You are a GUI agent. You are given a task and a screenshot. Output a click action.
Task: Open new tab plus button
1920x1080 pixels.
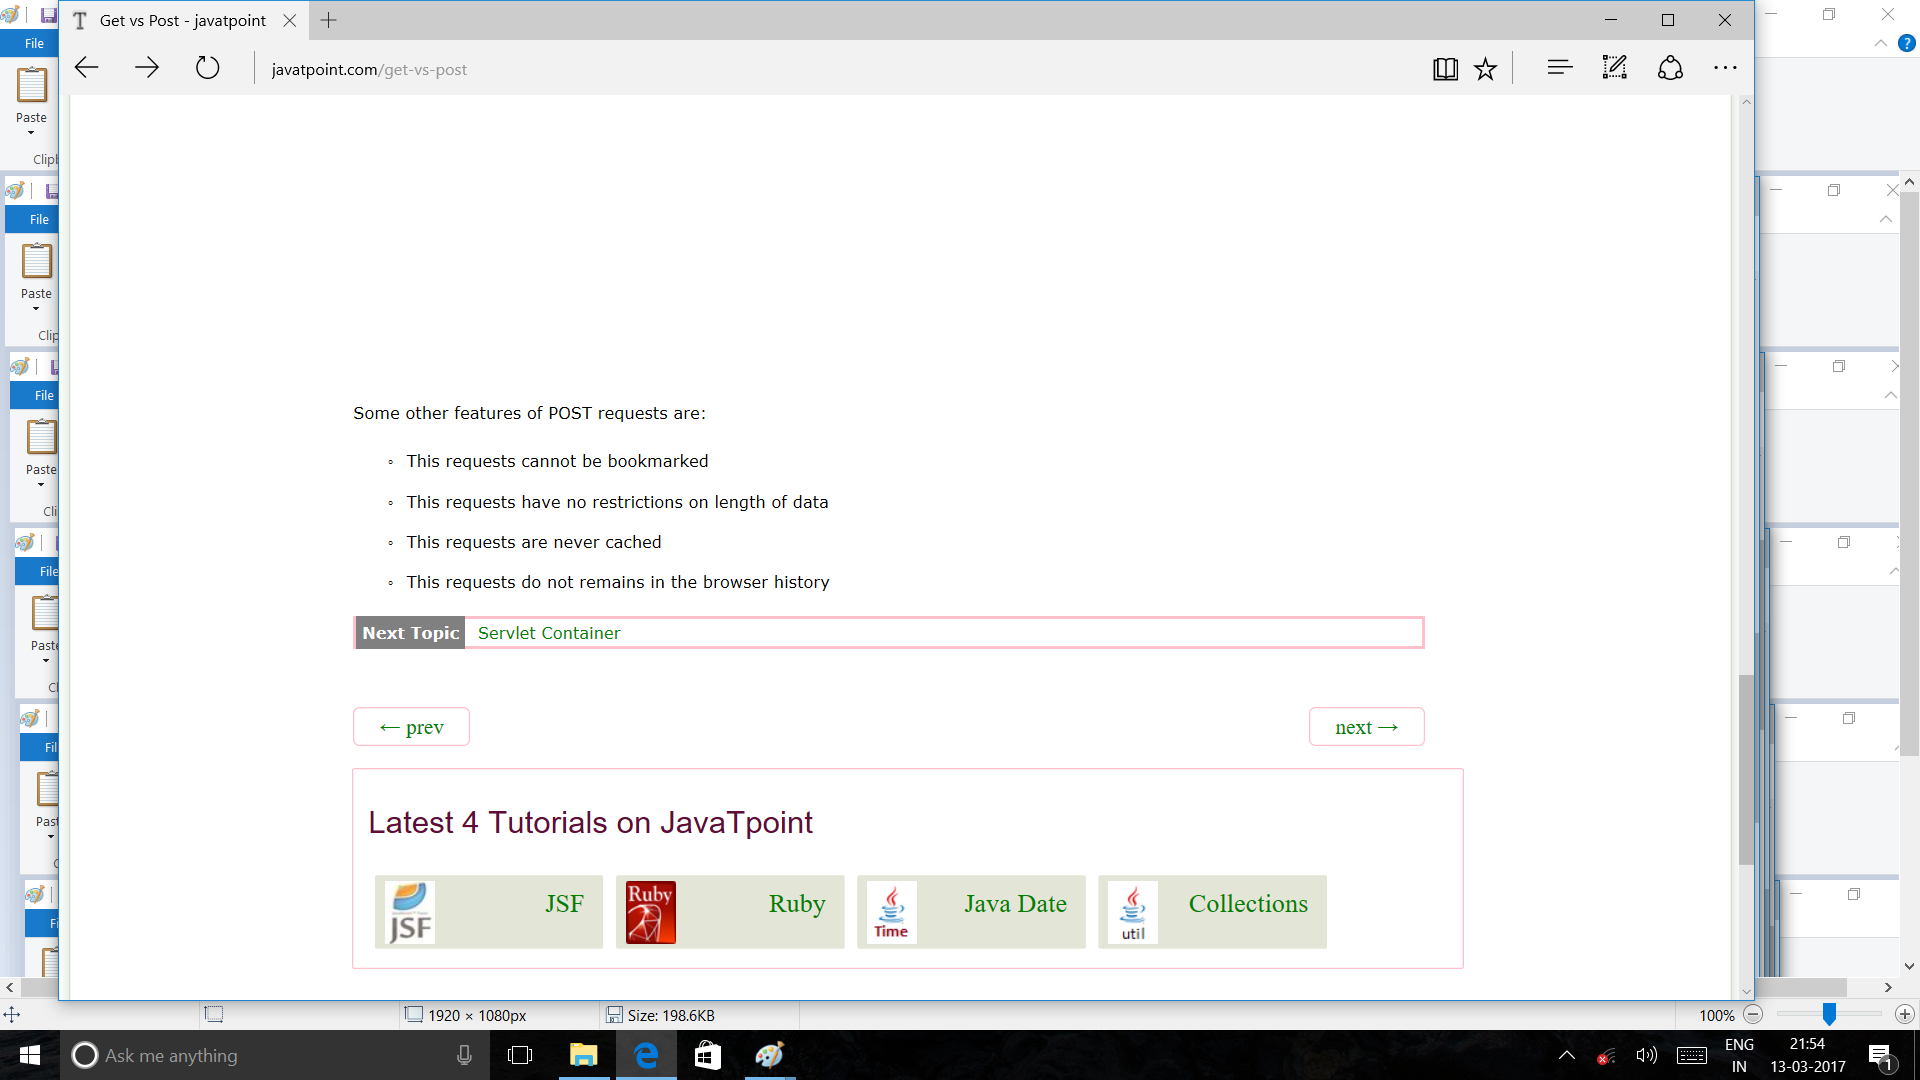[328, 20]
